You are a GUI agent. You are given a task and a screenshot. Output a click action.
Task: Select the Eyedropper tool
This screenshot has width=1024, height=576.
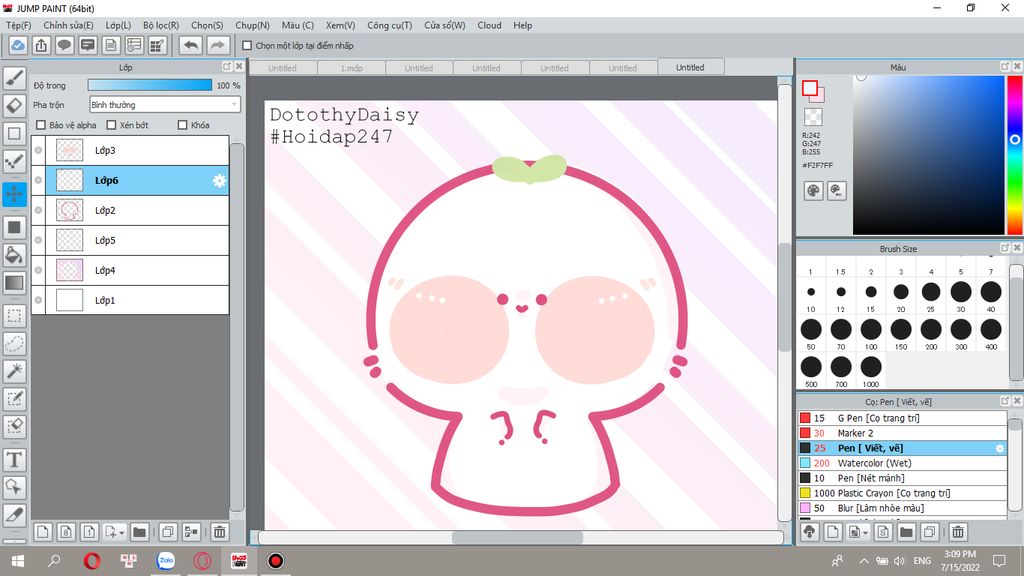click(14, 515)
